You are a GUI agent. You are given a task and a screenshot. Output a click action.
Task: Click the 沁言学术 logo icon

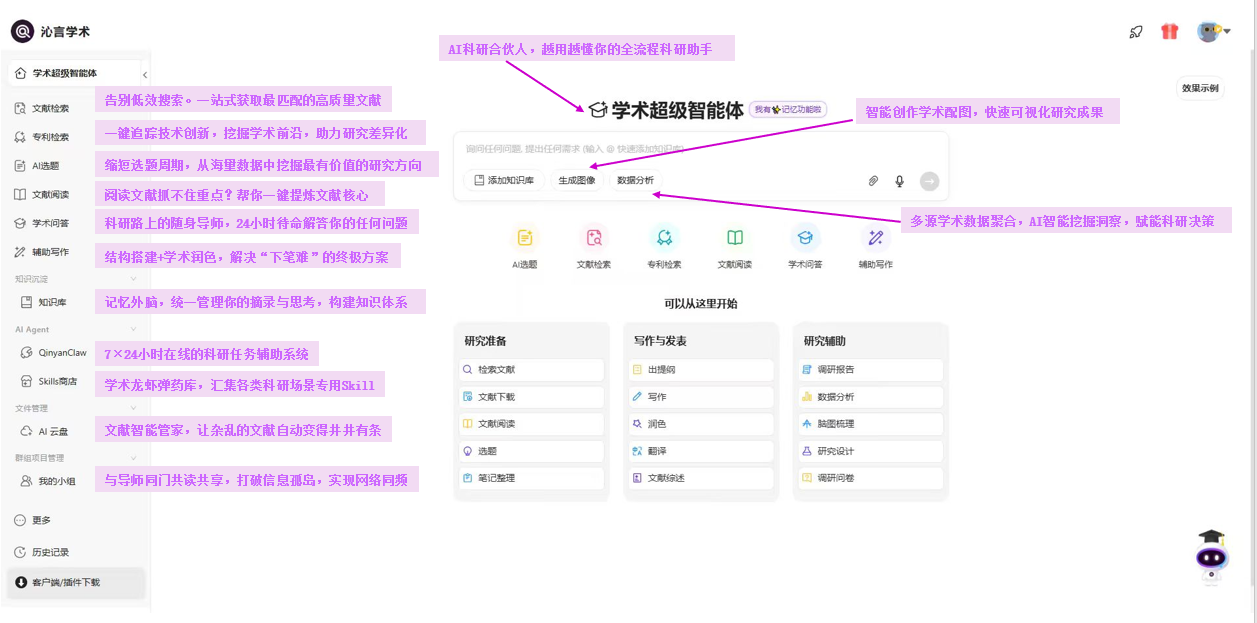[23, 31]
